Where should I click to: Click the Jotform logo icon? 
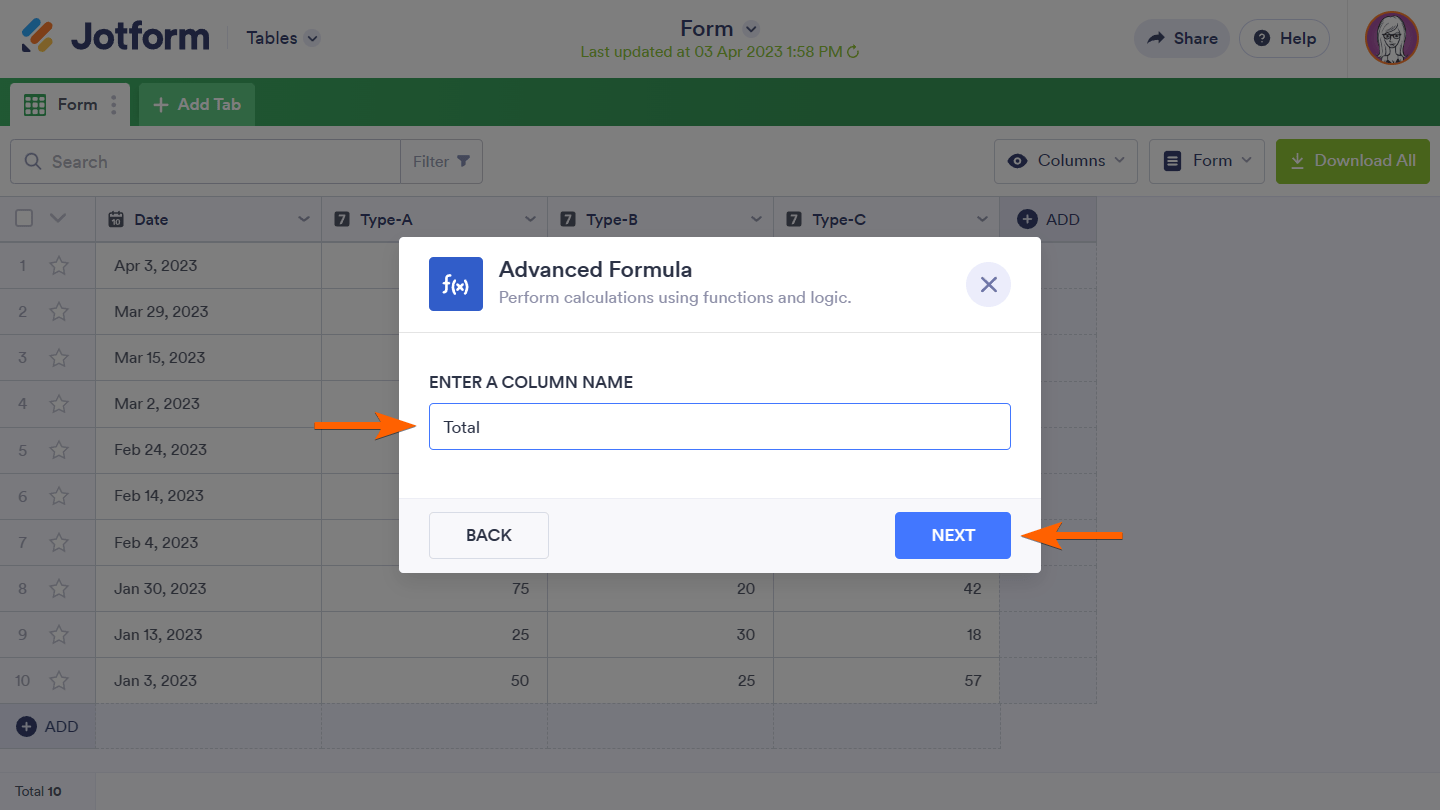tap(38, 37)
